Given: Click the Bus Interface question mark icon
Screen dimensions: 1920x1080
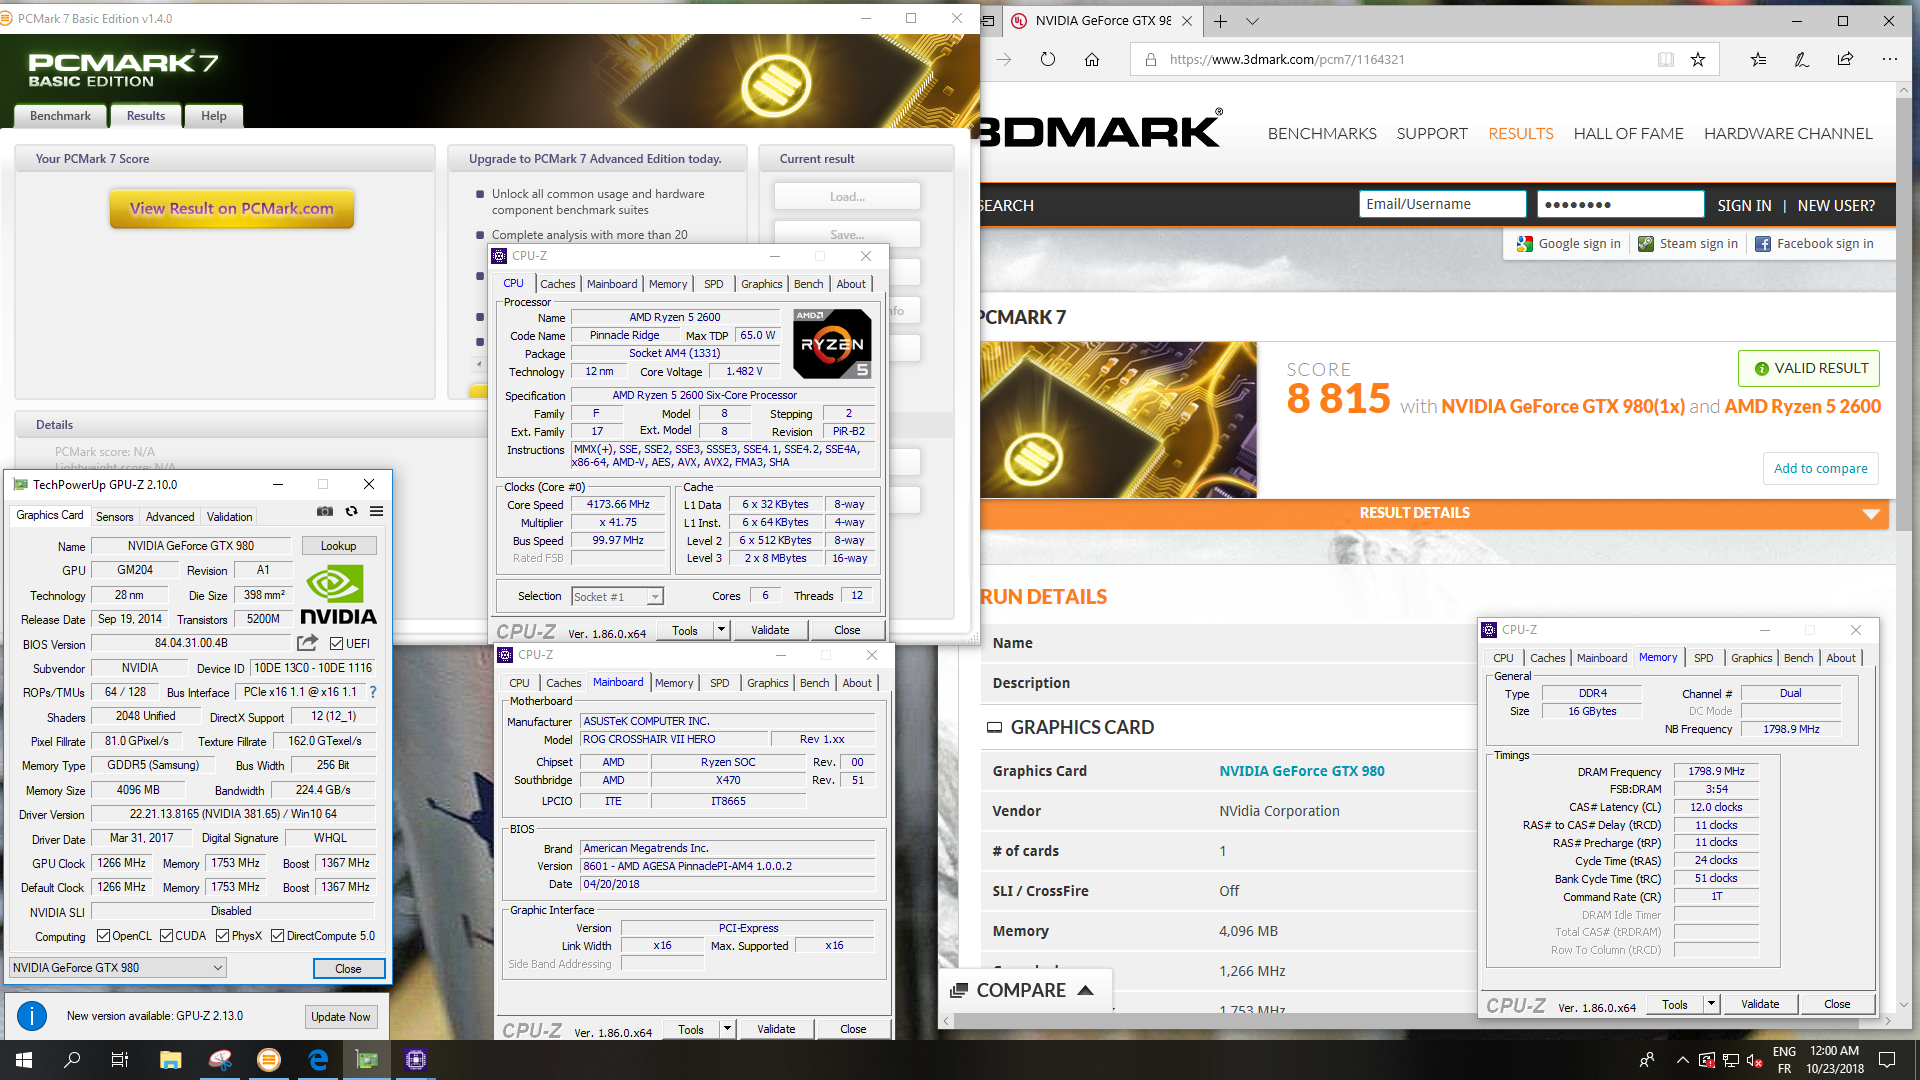Looking at the screenshot, I should point(373,692).
